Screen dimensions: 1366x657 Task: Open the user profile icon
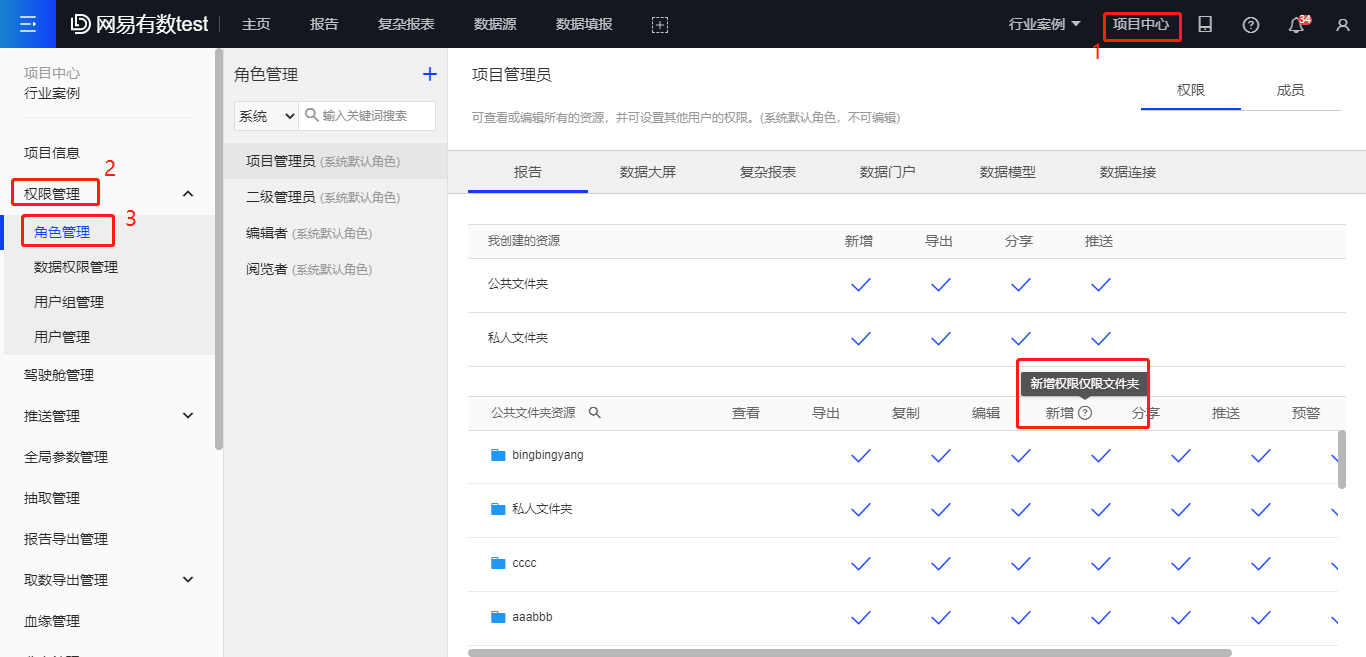tap(1343, 25)
